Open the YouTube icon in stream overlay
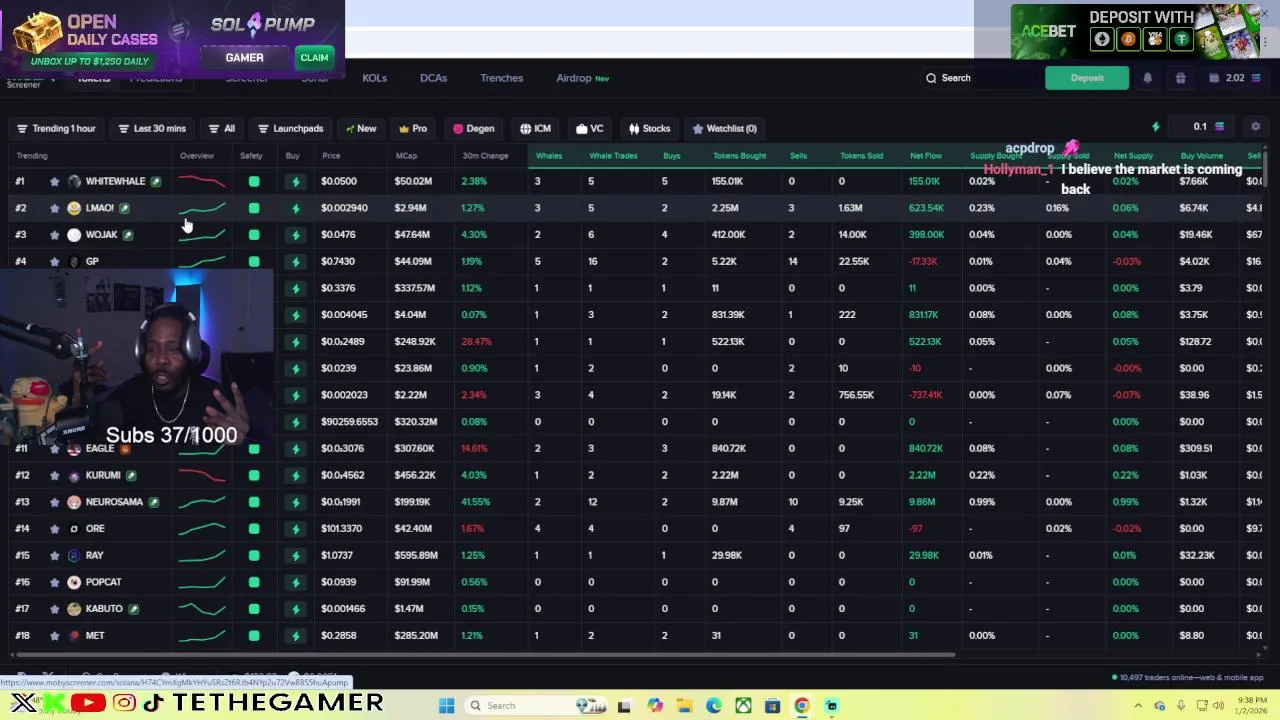Viewport: 1280px width, 720px height. 88,704
